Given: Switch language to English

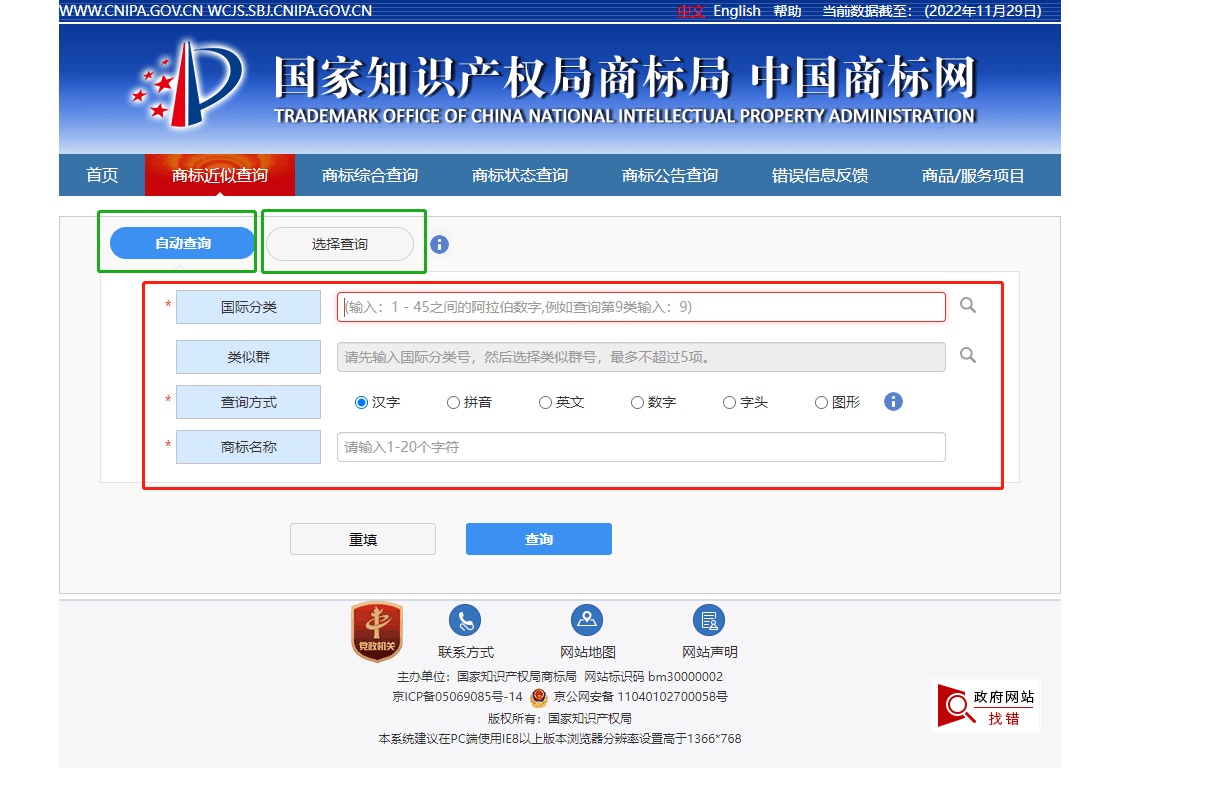Looking at the screenshot, I should click(737, 11).
